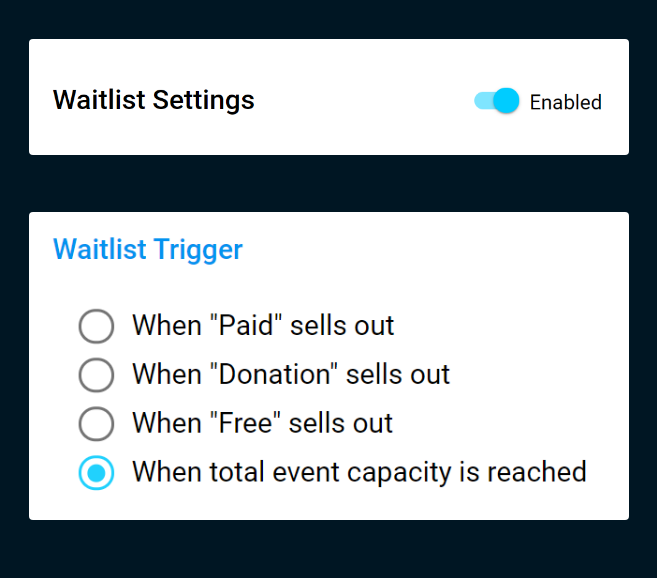This screenshot has height=578, width=657.
Task: Select the "Paid" sells out radio button
Action: (96, 326)
